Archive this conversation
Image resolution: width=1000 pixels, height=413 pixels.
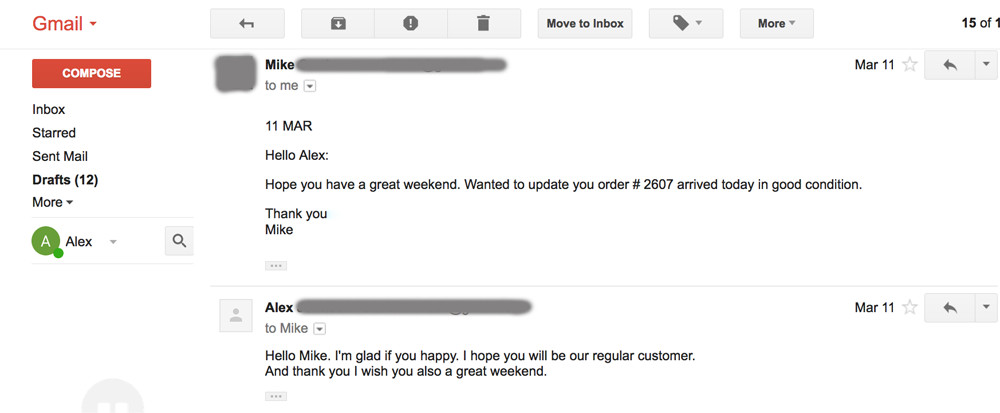337,24
